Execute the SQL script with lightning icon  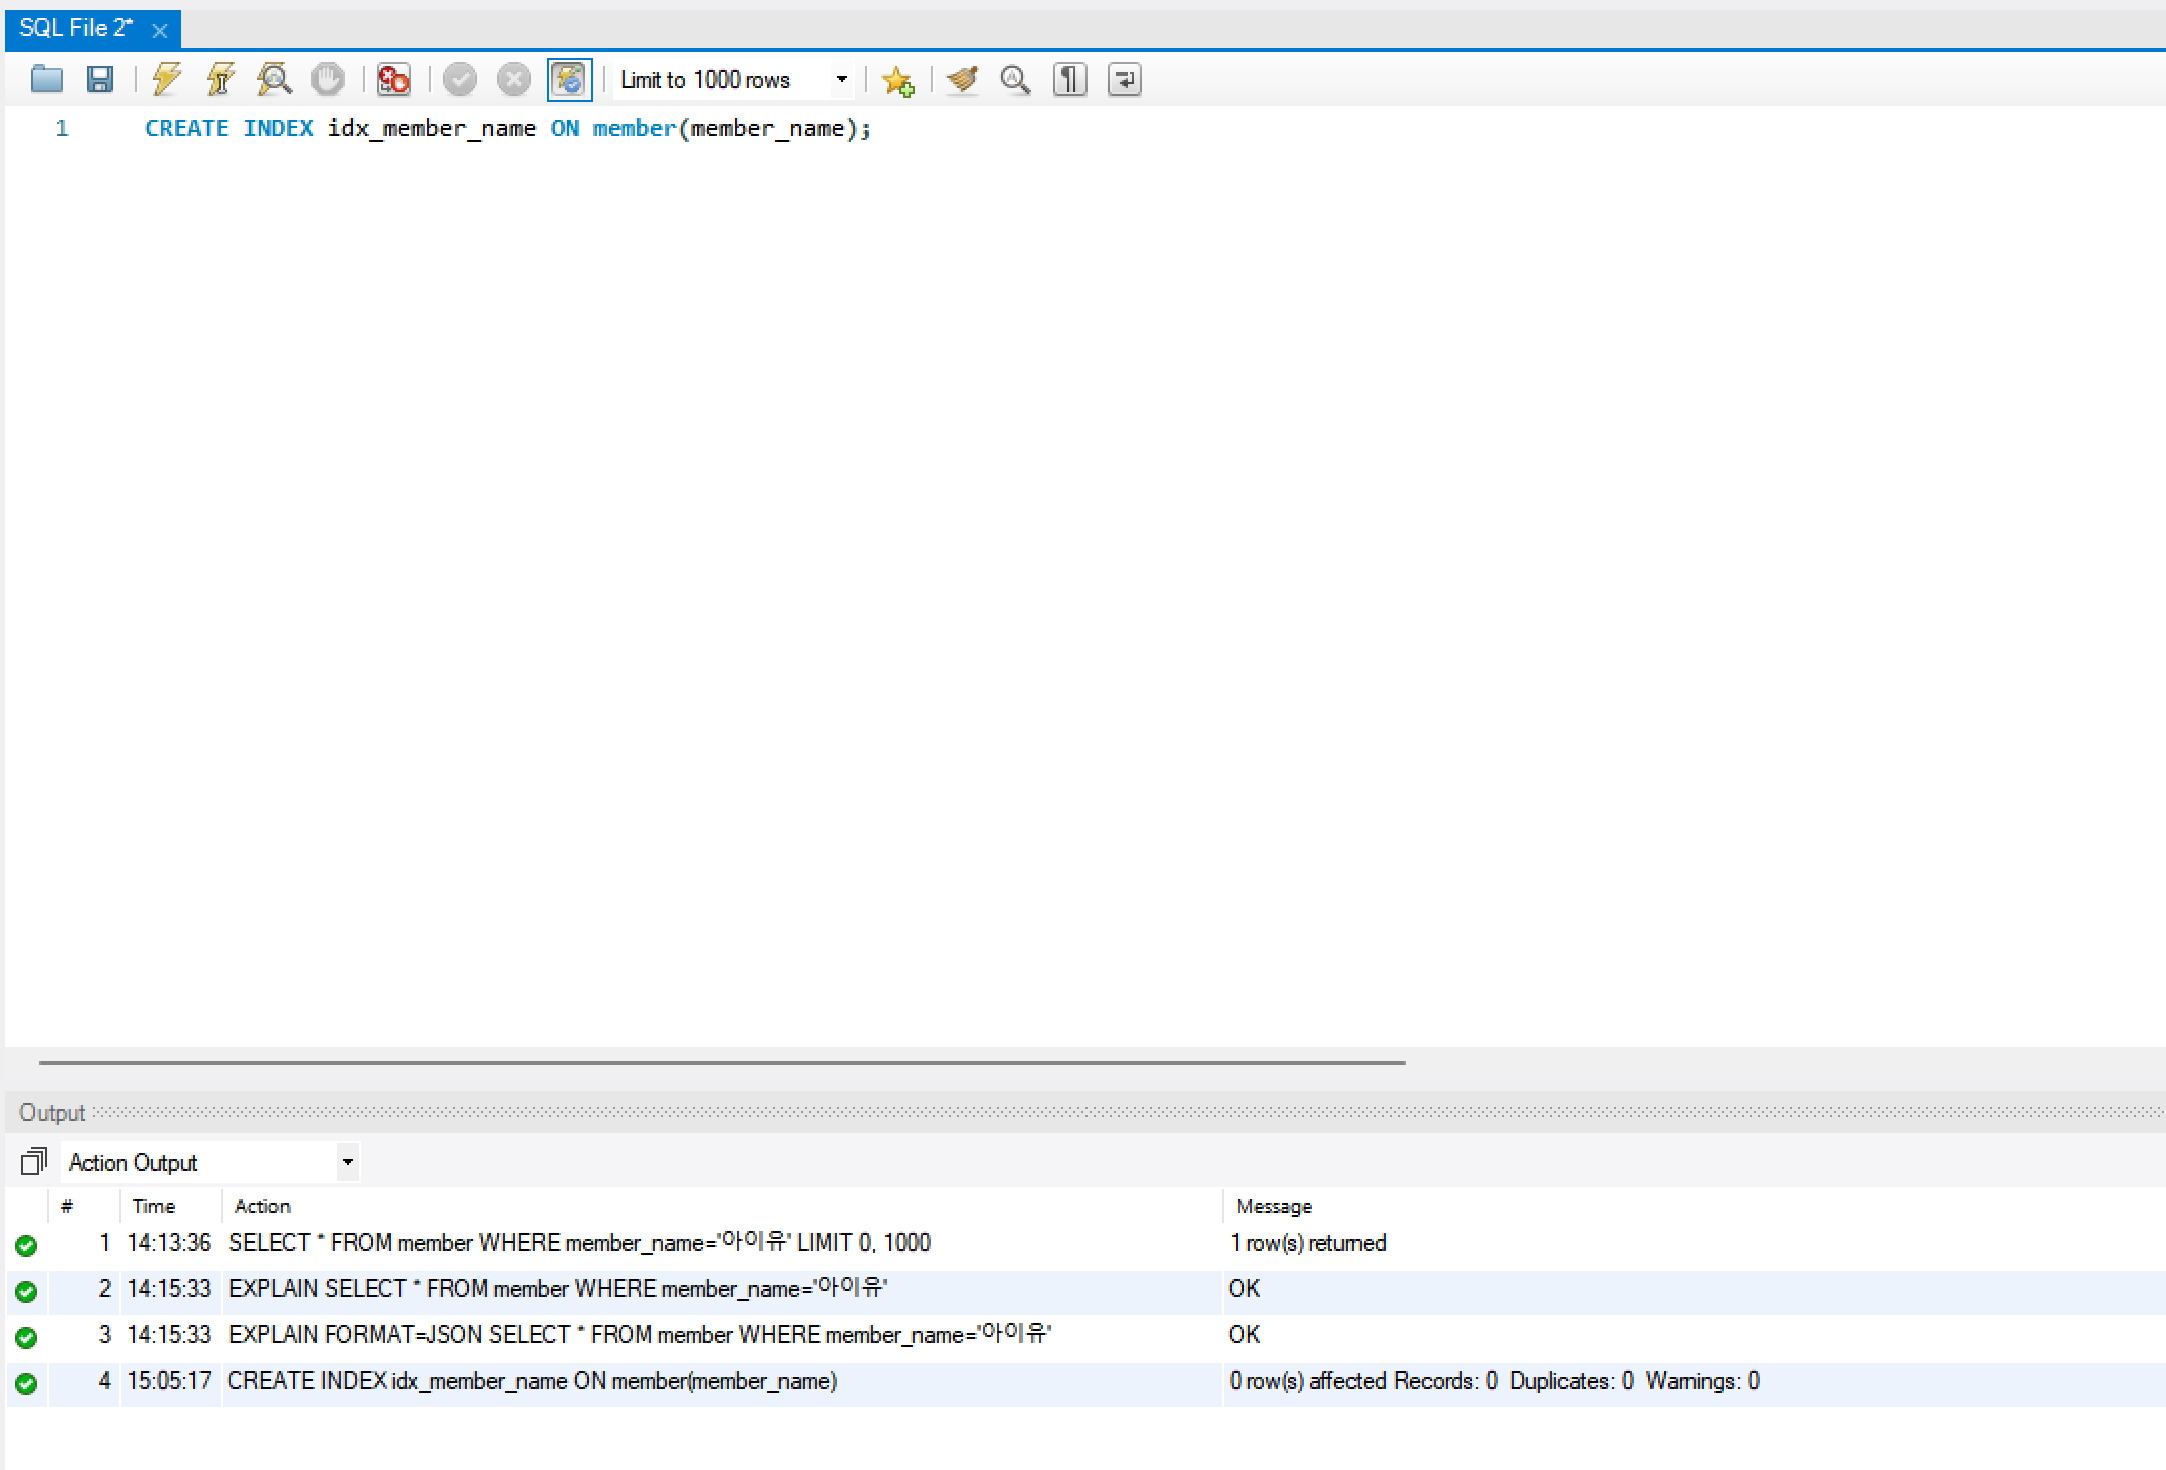pos(166,79)
